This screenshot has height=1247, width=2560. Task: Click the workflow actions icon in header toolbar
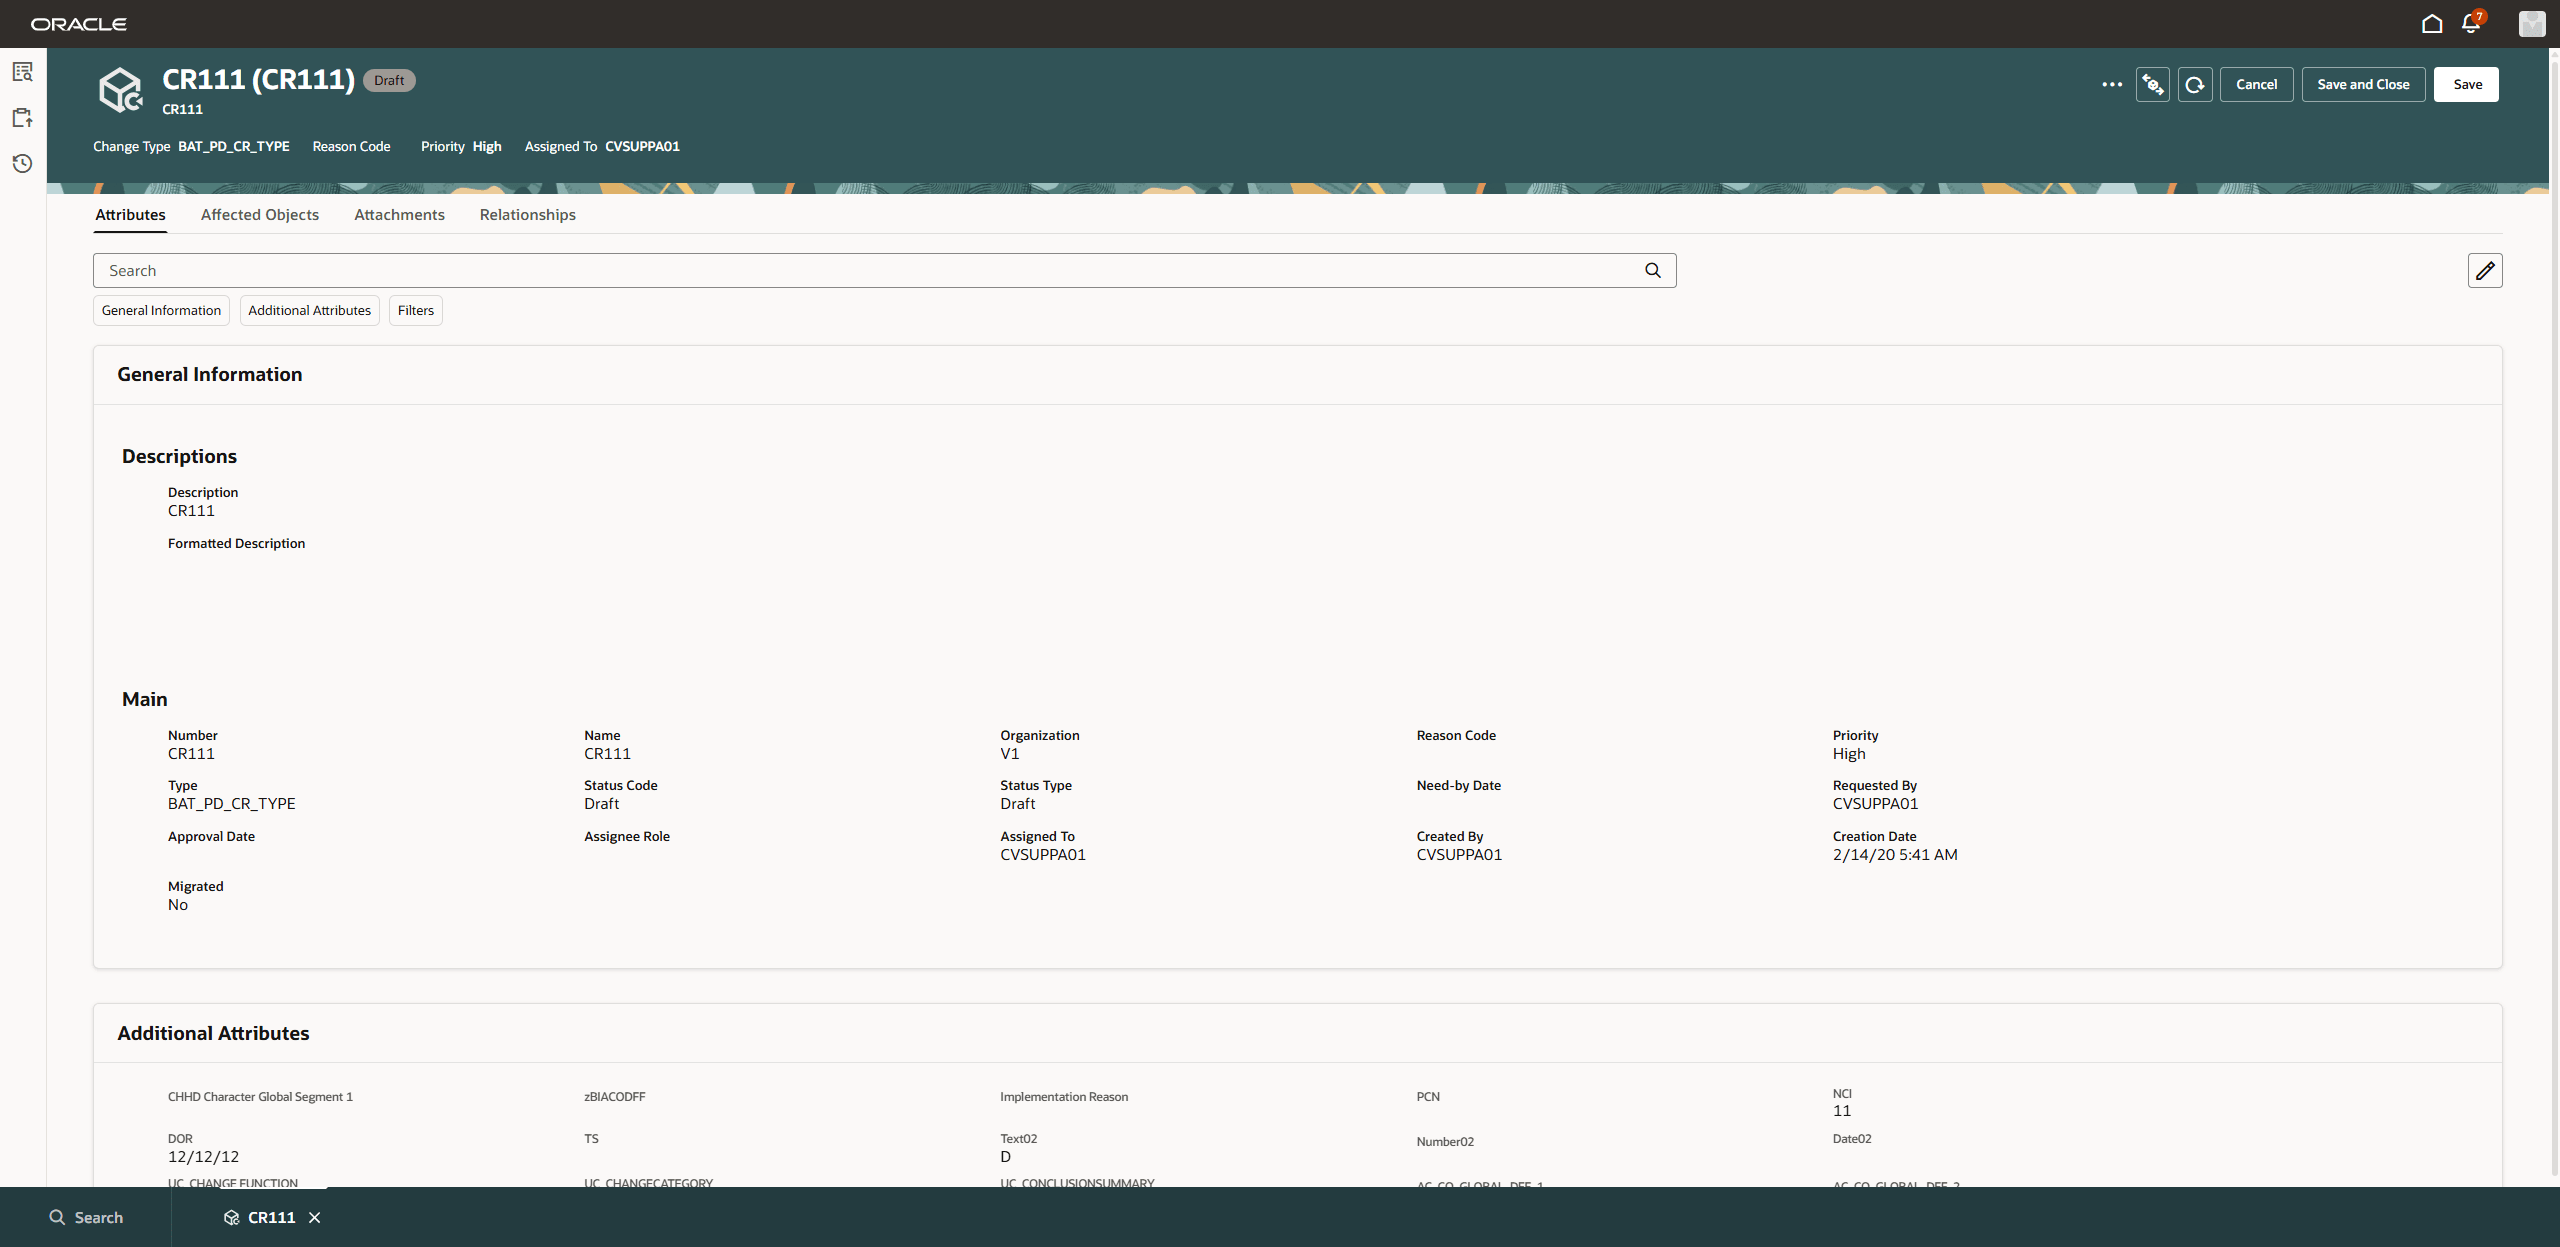[2152, 84]
